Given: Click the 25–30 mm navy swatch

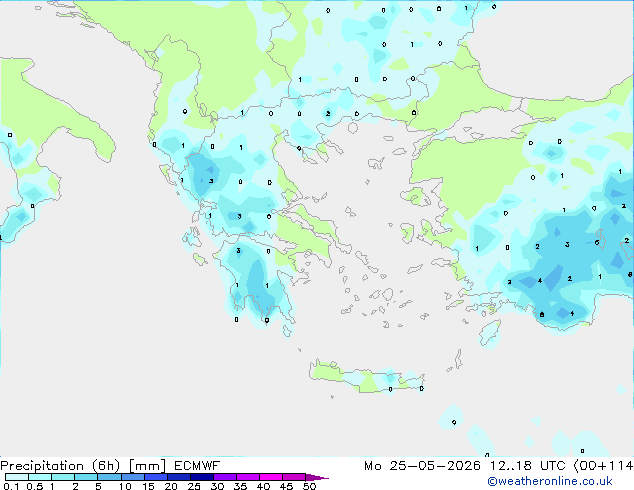Looking at the screenshot, I should pos(201,477).
